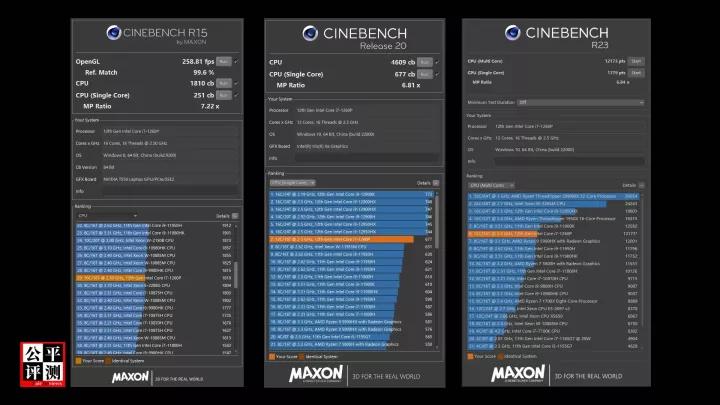The height and width of the screenshot is (405, 720).
Task: Toggle the CPU test checkbox in R15
Action: pos(236,83)
